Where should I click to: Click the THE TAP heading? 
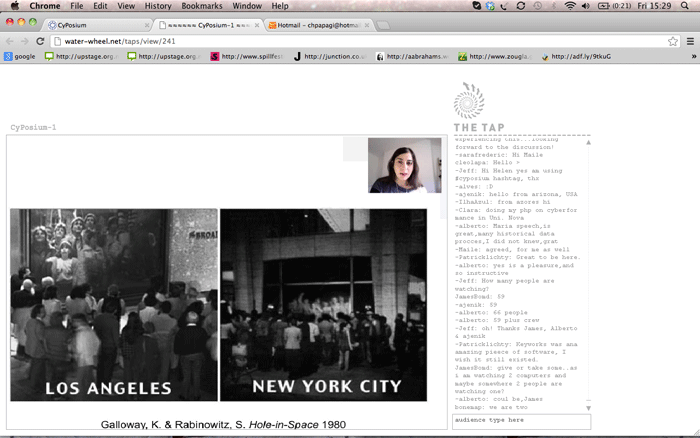coord(479,128)
